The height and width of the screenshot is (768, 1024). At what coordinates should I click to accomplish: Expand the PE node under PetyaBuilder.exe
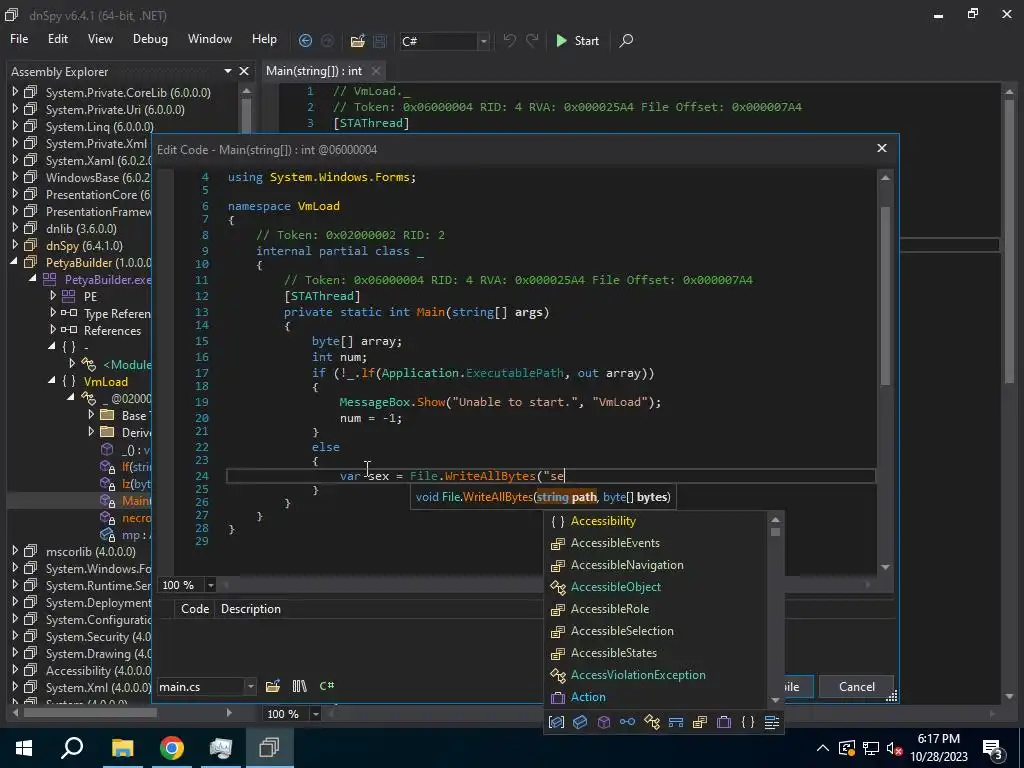pyautogui.click(x=53, y=296)
